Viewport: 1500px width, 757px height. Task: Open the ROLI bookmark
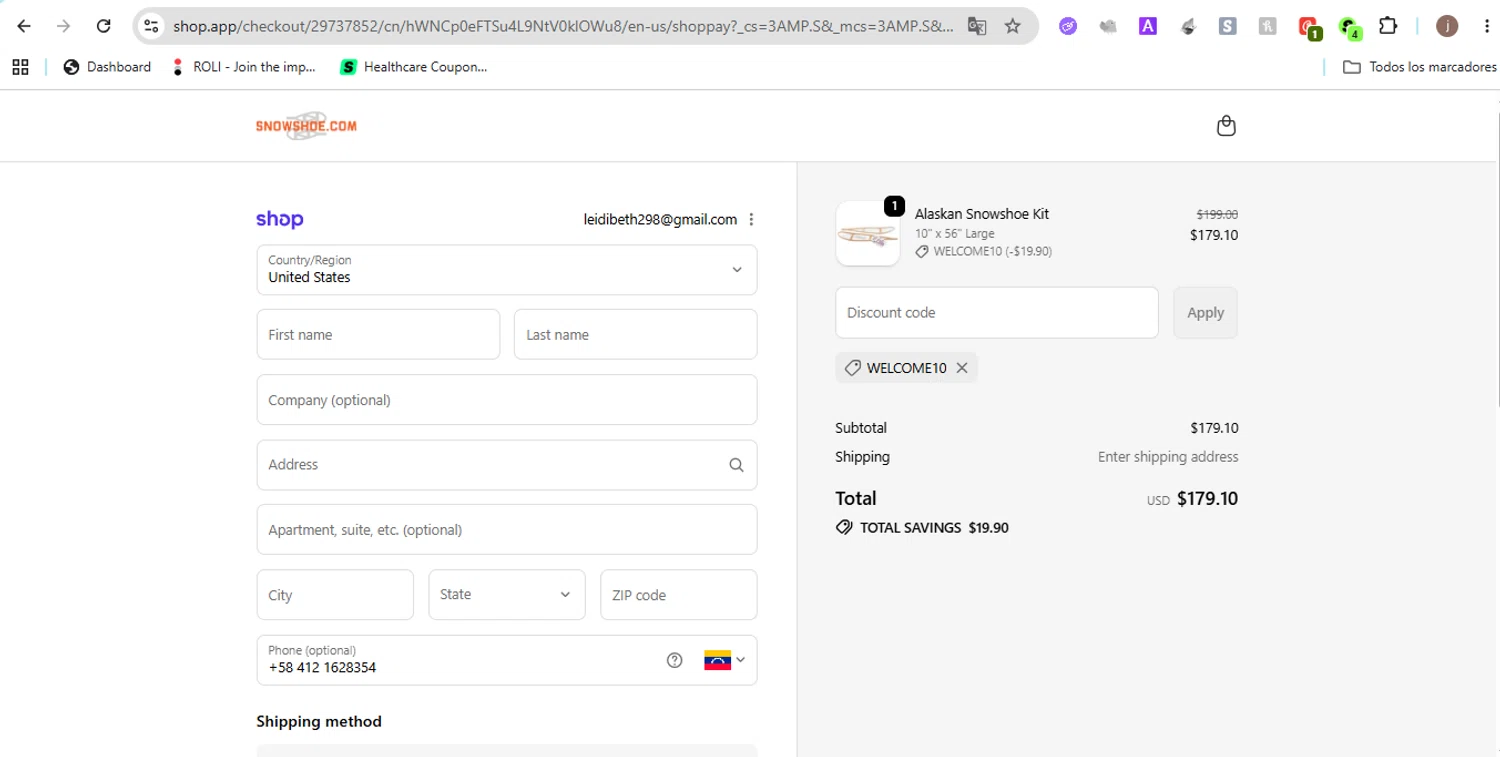click(243, 67)
